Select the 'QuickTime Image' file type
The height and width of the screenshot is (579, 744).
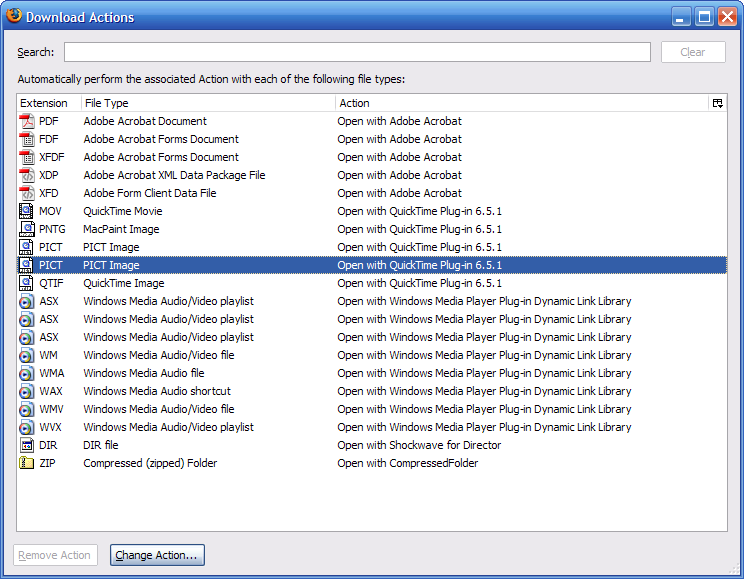click(x=124, y=283)
